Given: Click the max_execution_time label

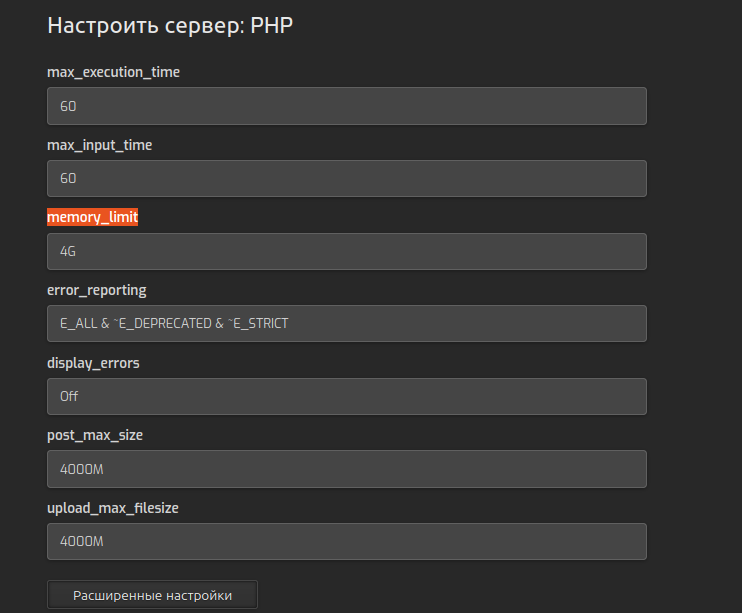Looking at the screenshot, I should [114, 72].
